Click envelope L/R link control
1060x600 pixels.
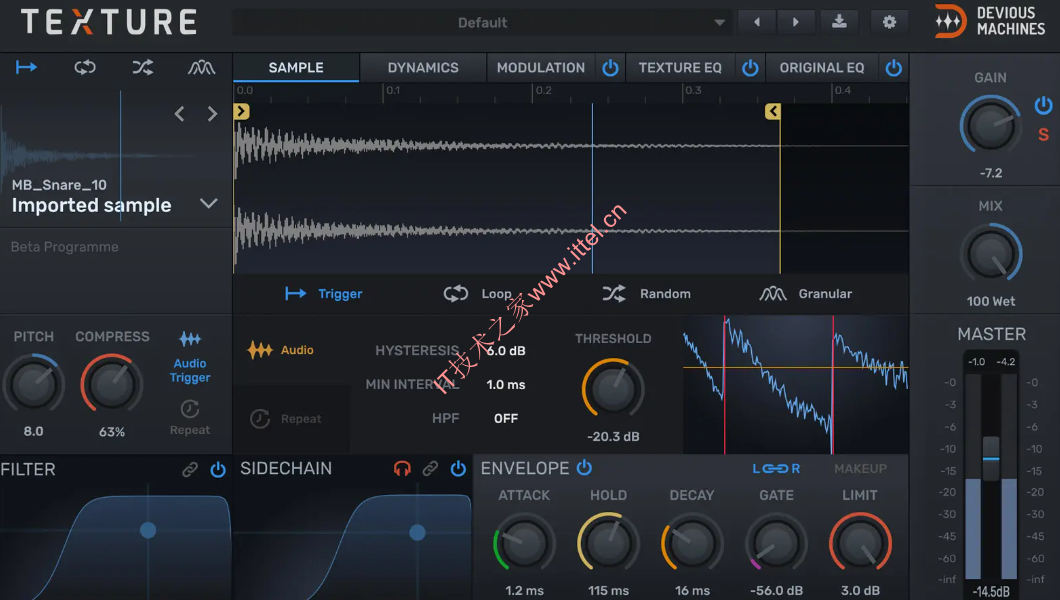coord(776,468)
